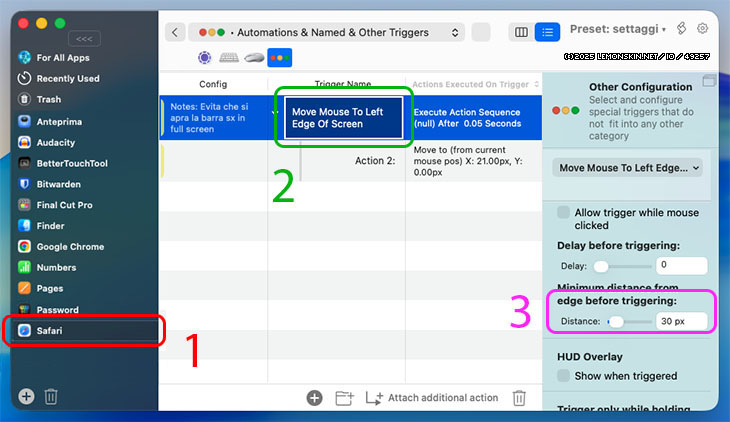Open settings gear next to preset

point(702,29)
